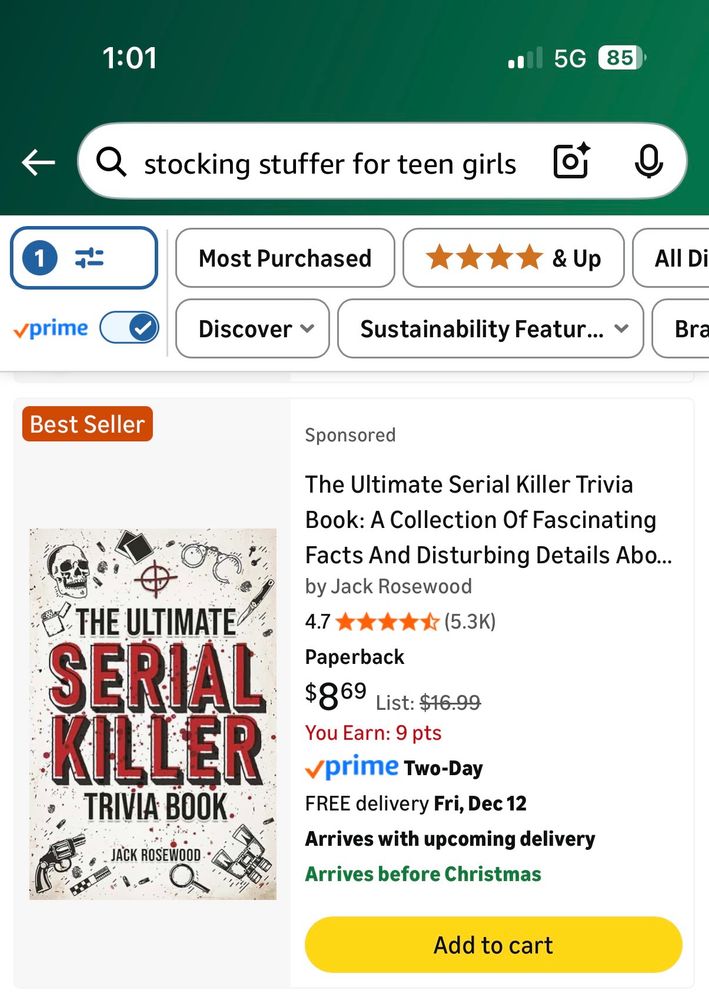709x1000 pixels.
Task: Tap the Best Seller badge
Action: [x=87, y=424]
